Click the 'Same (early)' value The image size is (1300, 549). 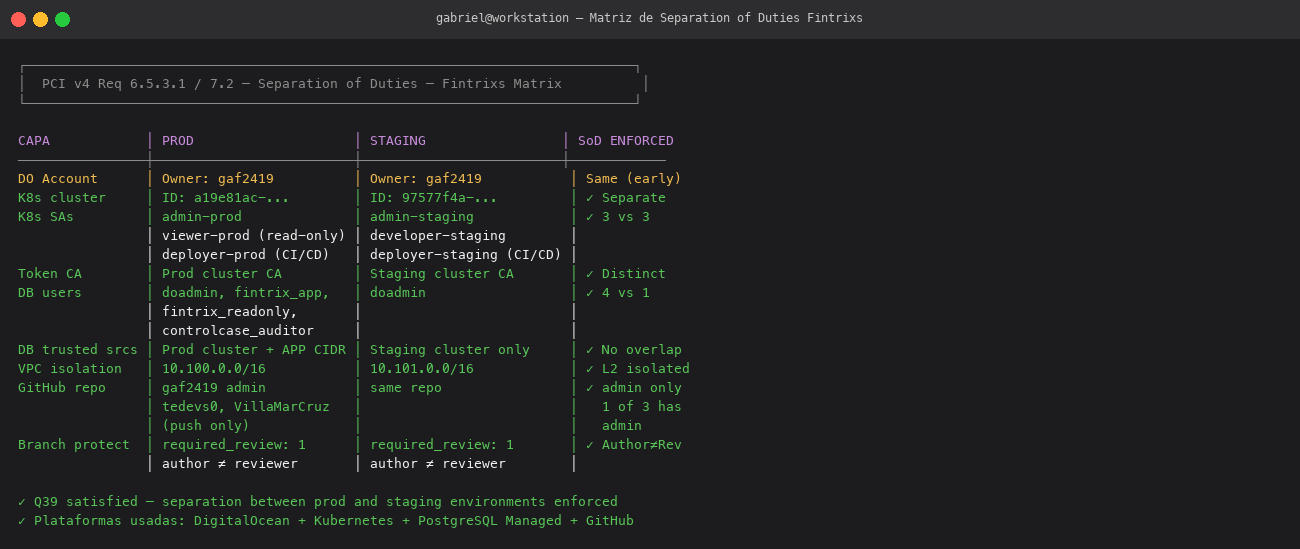pos(634,179)
